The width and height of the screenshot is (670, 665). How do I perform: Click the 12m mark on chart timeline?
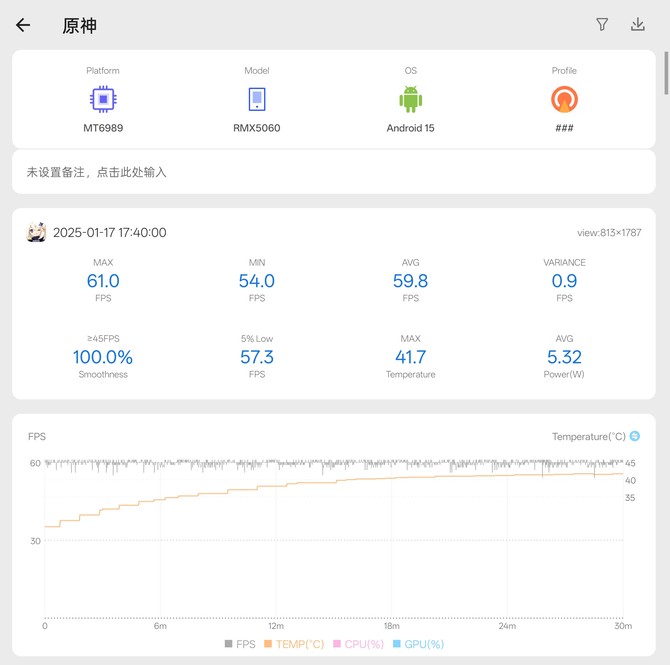pyautogui.click(x=276, y=626)
